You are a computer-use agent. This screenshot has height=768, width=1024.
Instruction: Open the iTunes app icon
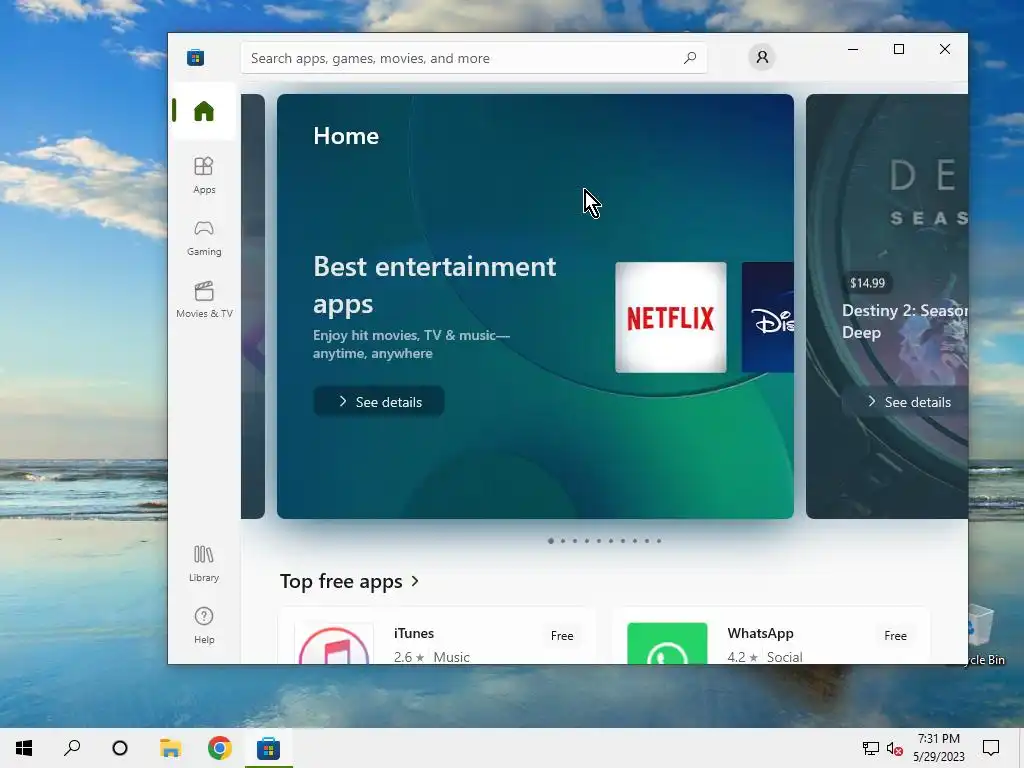click(334, 644)
